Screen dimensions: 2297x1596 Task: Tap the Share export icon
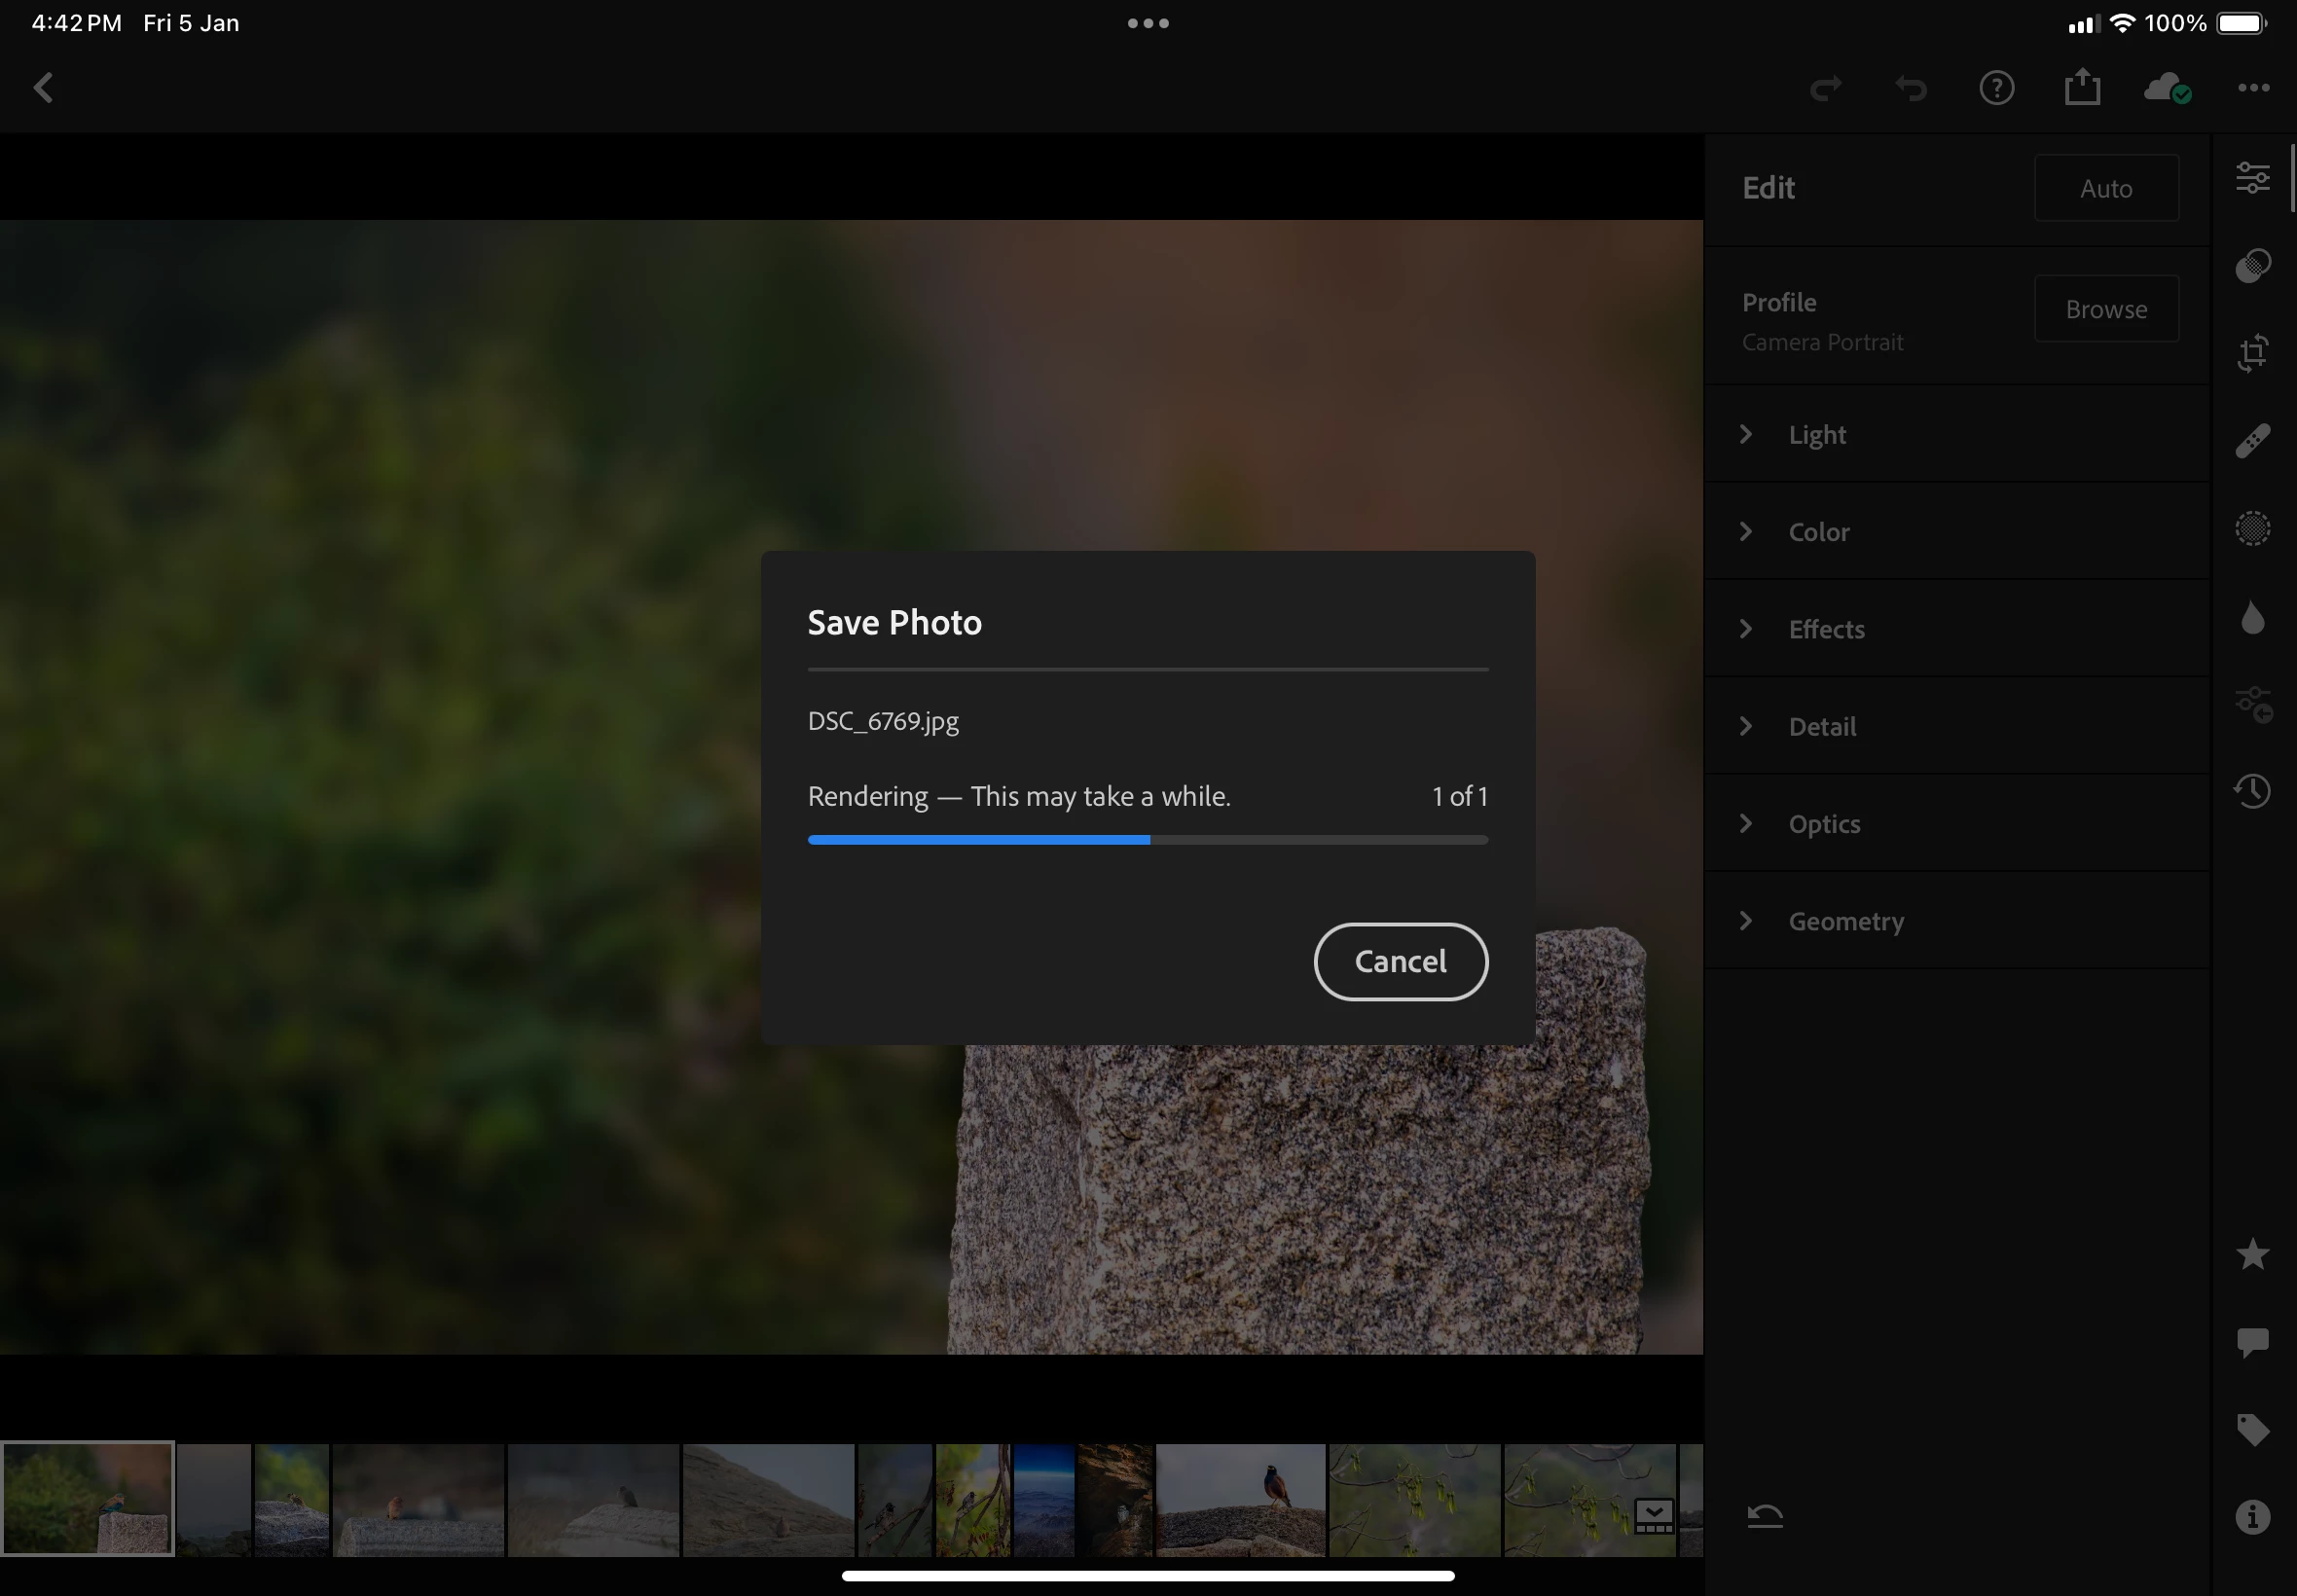click(x=2082, y=87)
